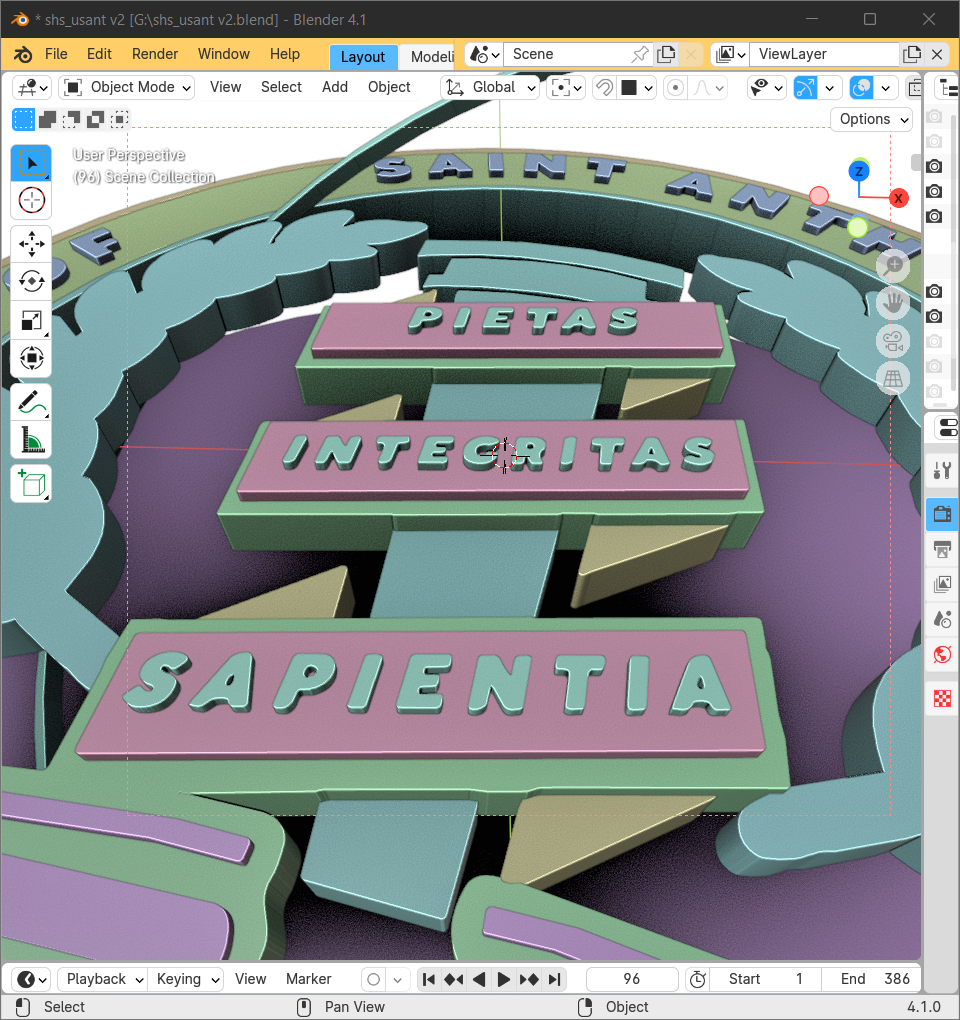Set selection mode to Subtract
This screenshot has width=960, height=1020.
(x=72, y=120)
